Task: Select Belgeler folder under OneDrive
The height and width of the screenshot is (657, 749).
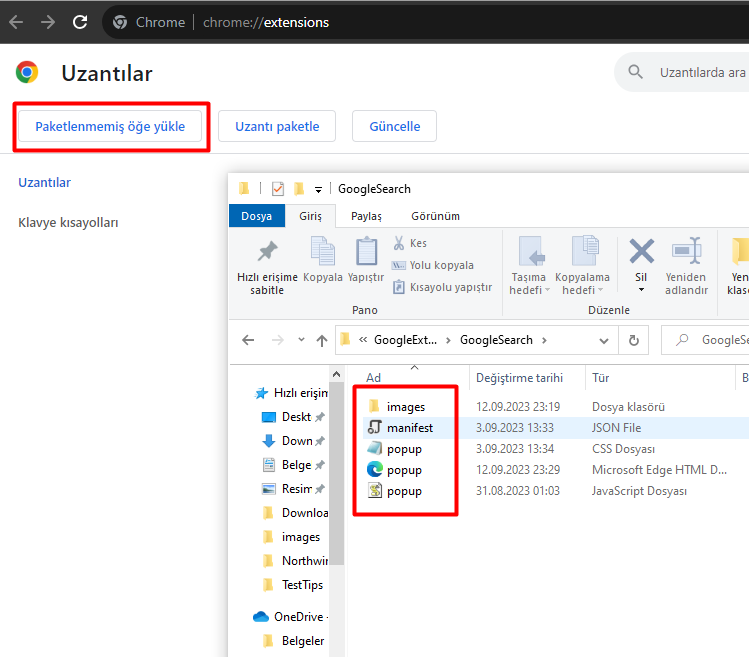Action: click(293, 640)
